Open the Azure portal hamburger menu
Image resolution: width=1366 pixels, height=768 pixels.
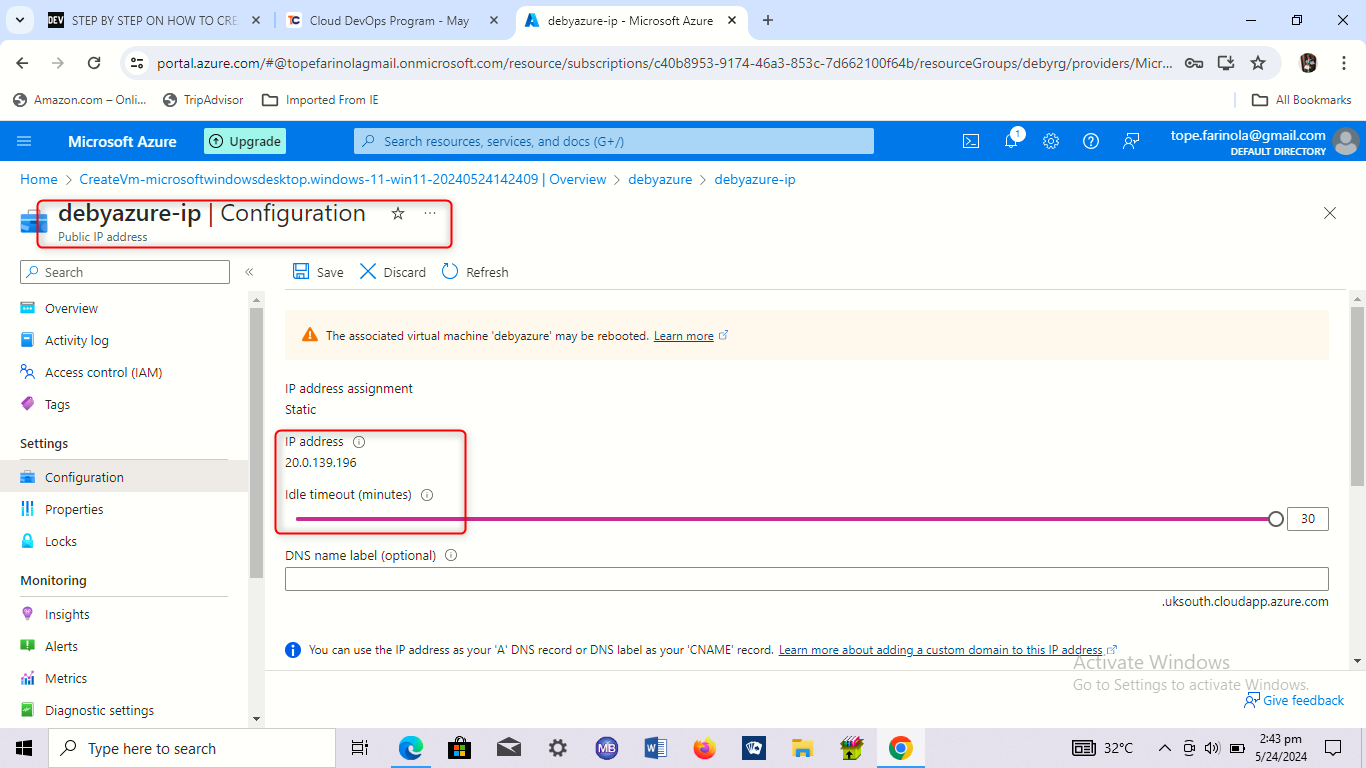(x=25, y=141)
